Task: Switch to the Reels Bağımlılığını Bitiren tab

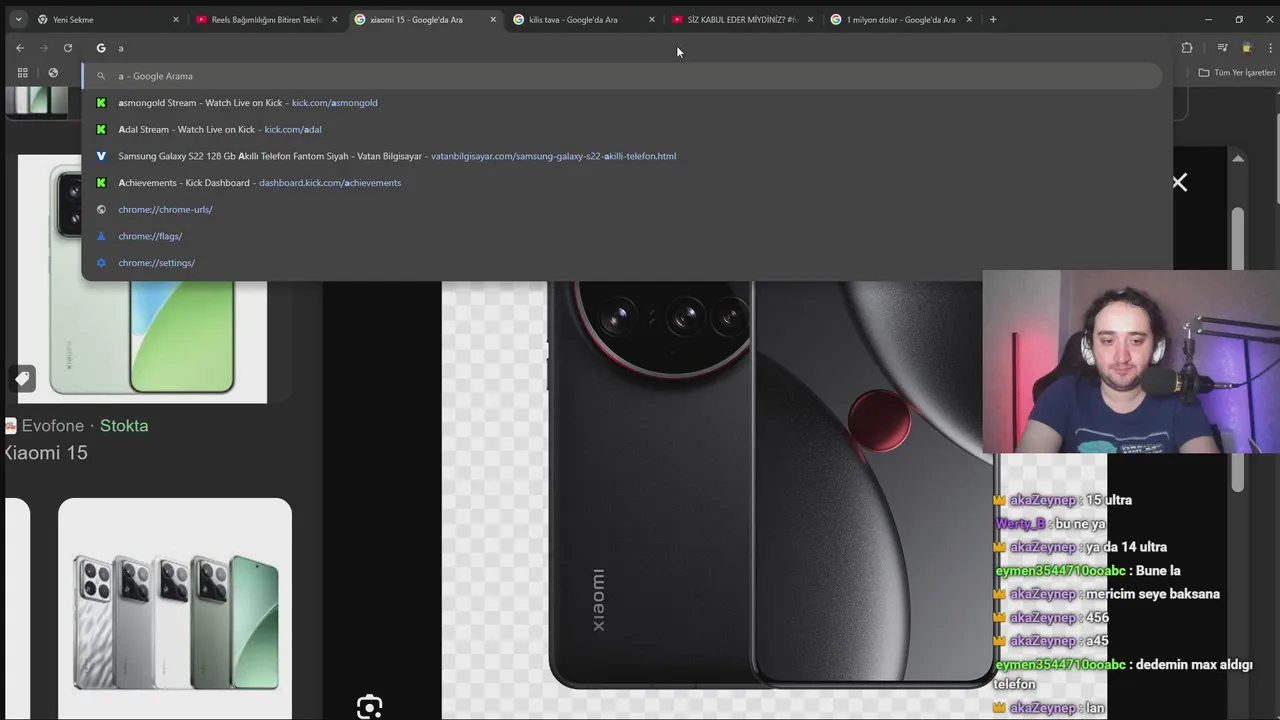Action: coord(266,19)
